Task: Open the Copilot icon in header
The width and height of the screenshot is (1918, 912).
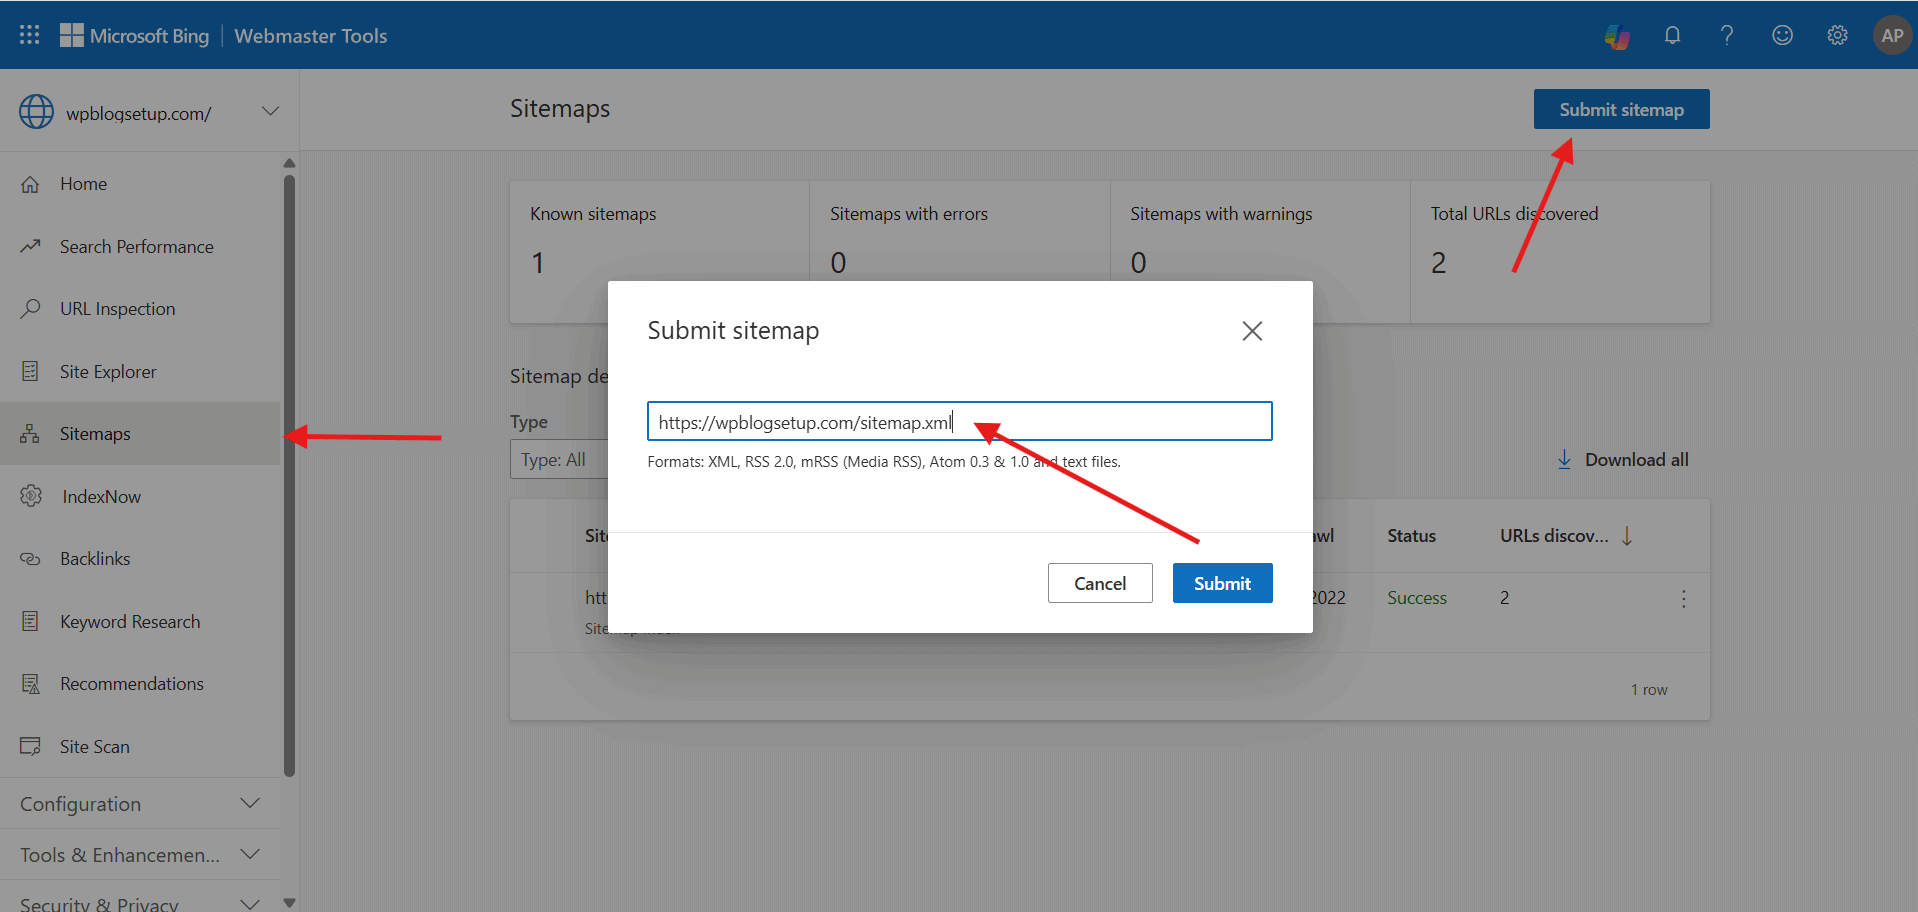Action: [1617, 36]
